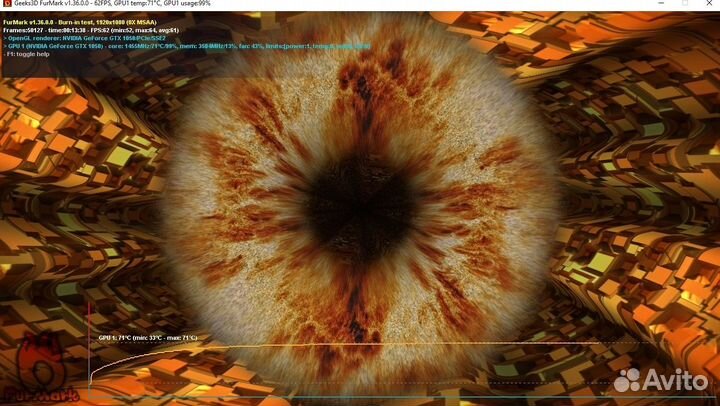Image resolution: width=720 pixels, height=406 pixels.
Task: Minimize the FurMark window
Action: (643, 5)
